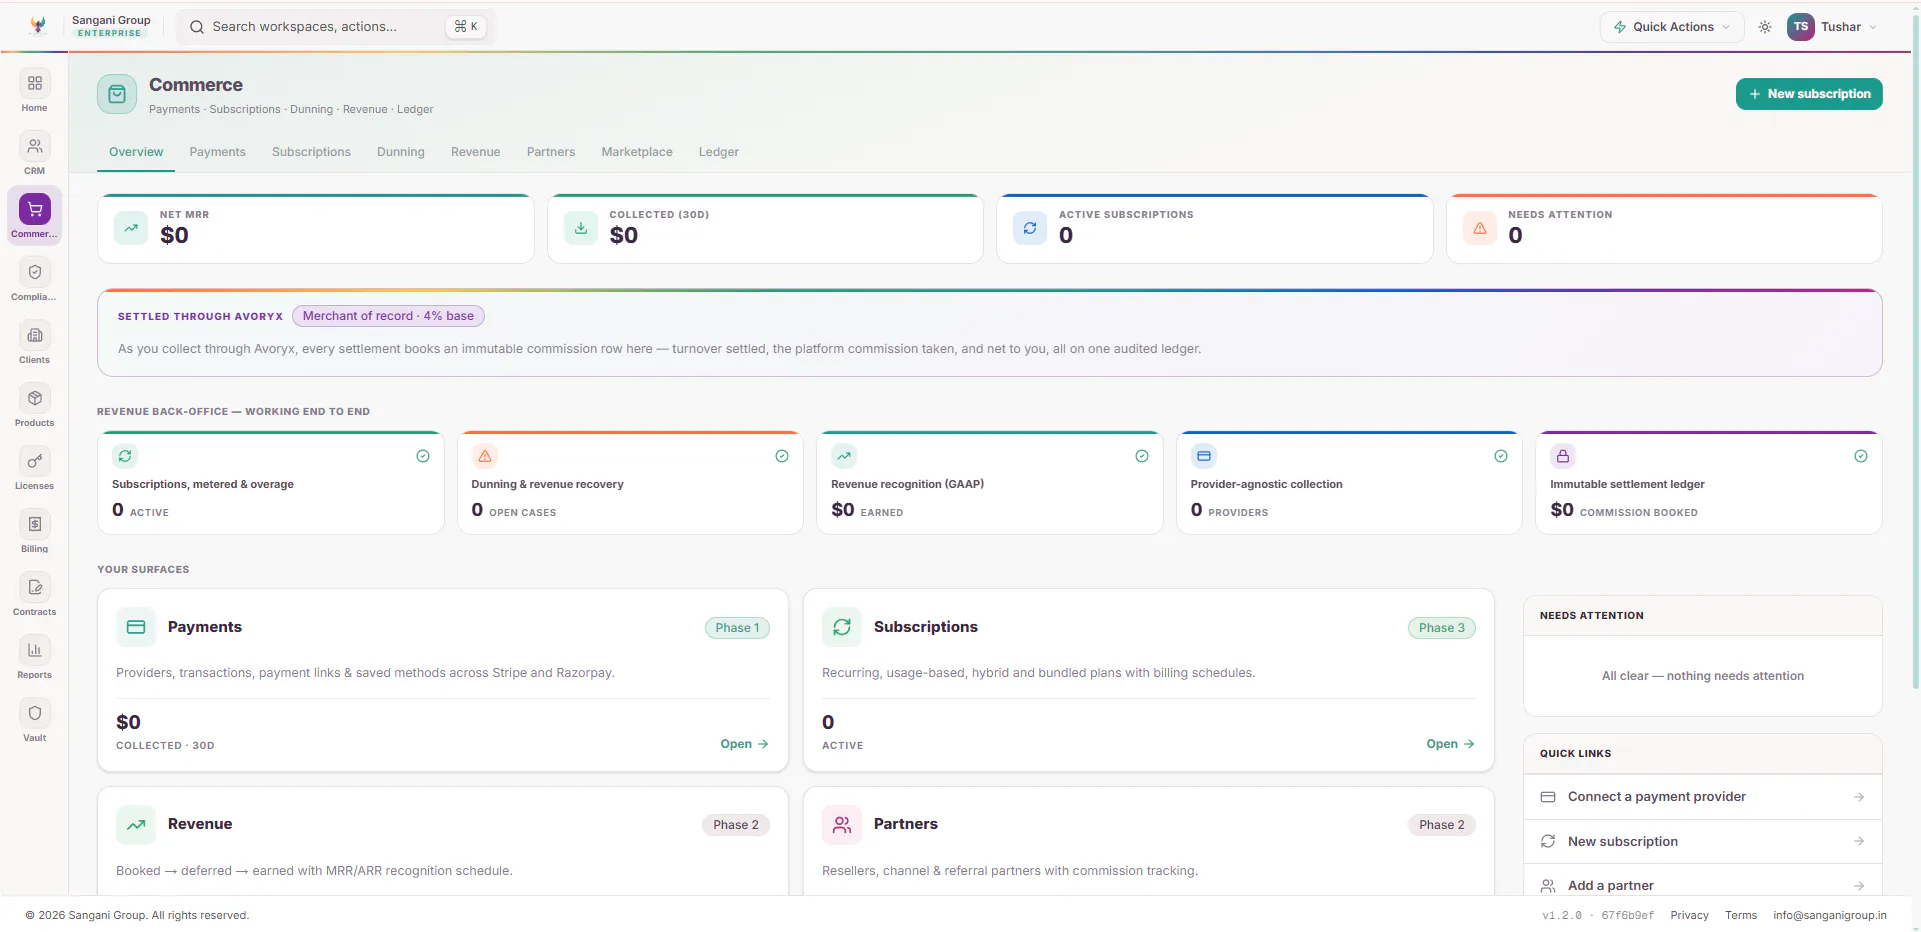Click the Phase 1 badge on Payments
The height and width of the screenshot is (932, 1921).
pyautogui.click(x=737, y=628)
